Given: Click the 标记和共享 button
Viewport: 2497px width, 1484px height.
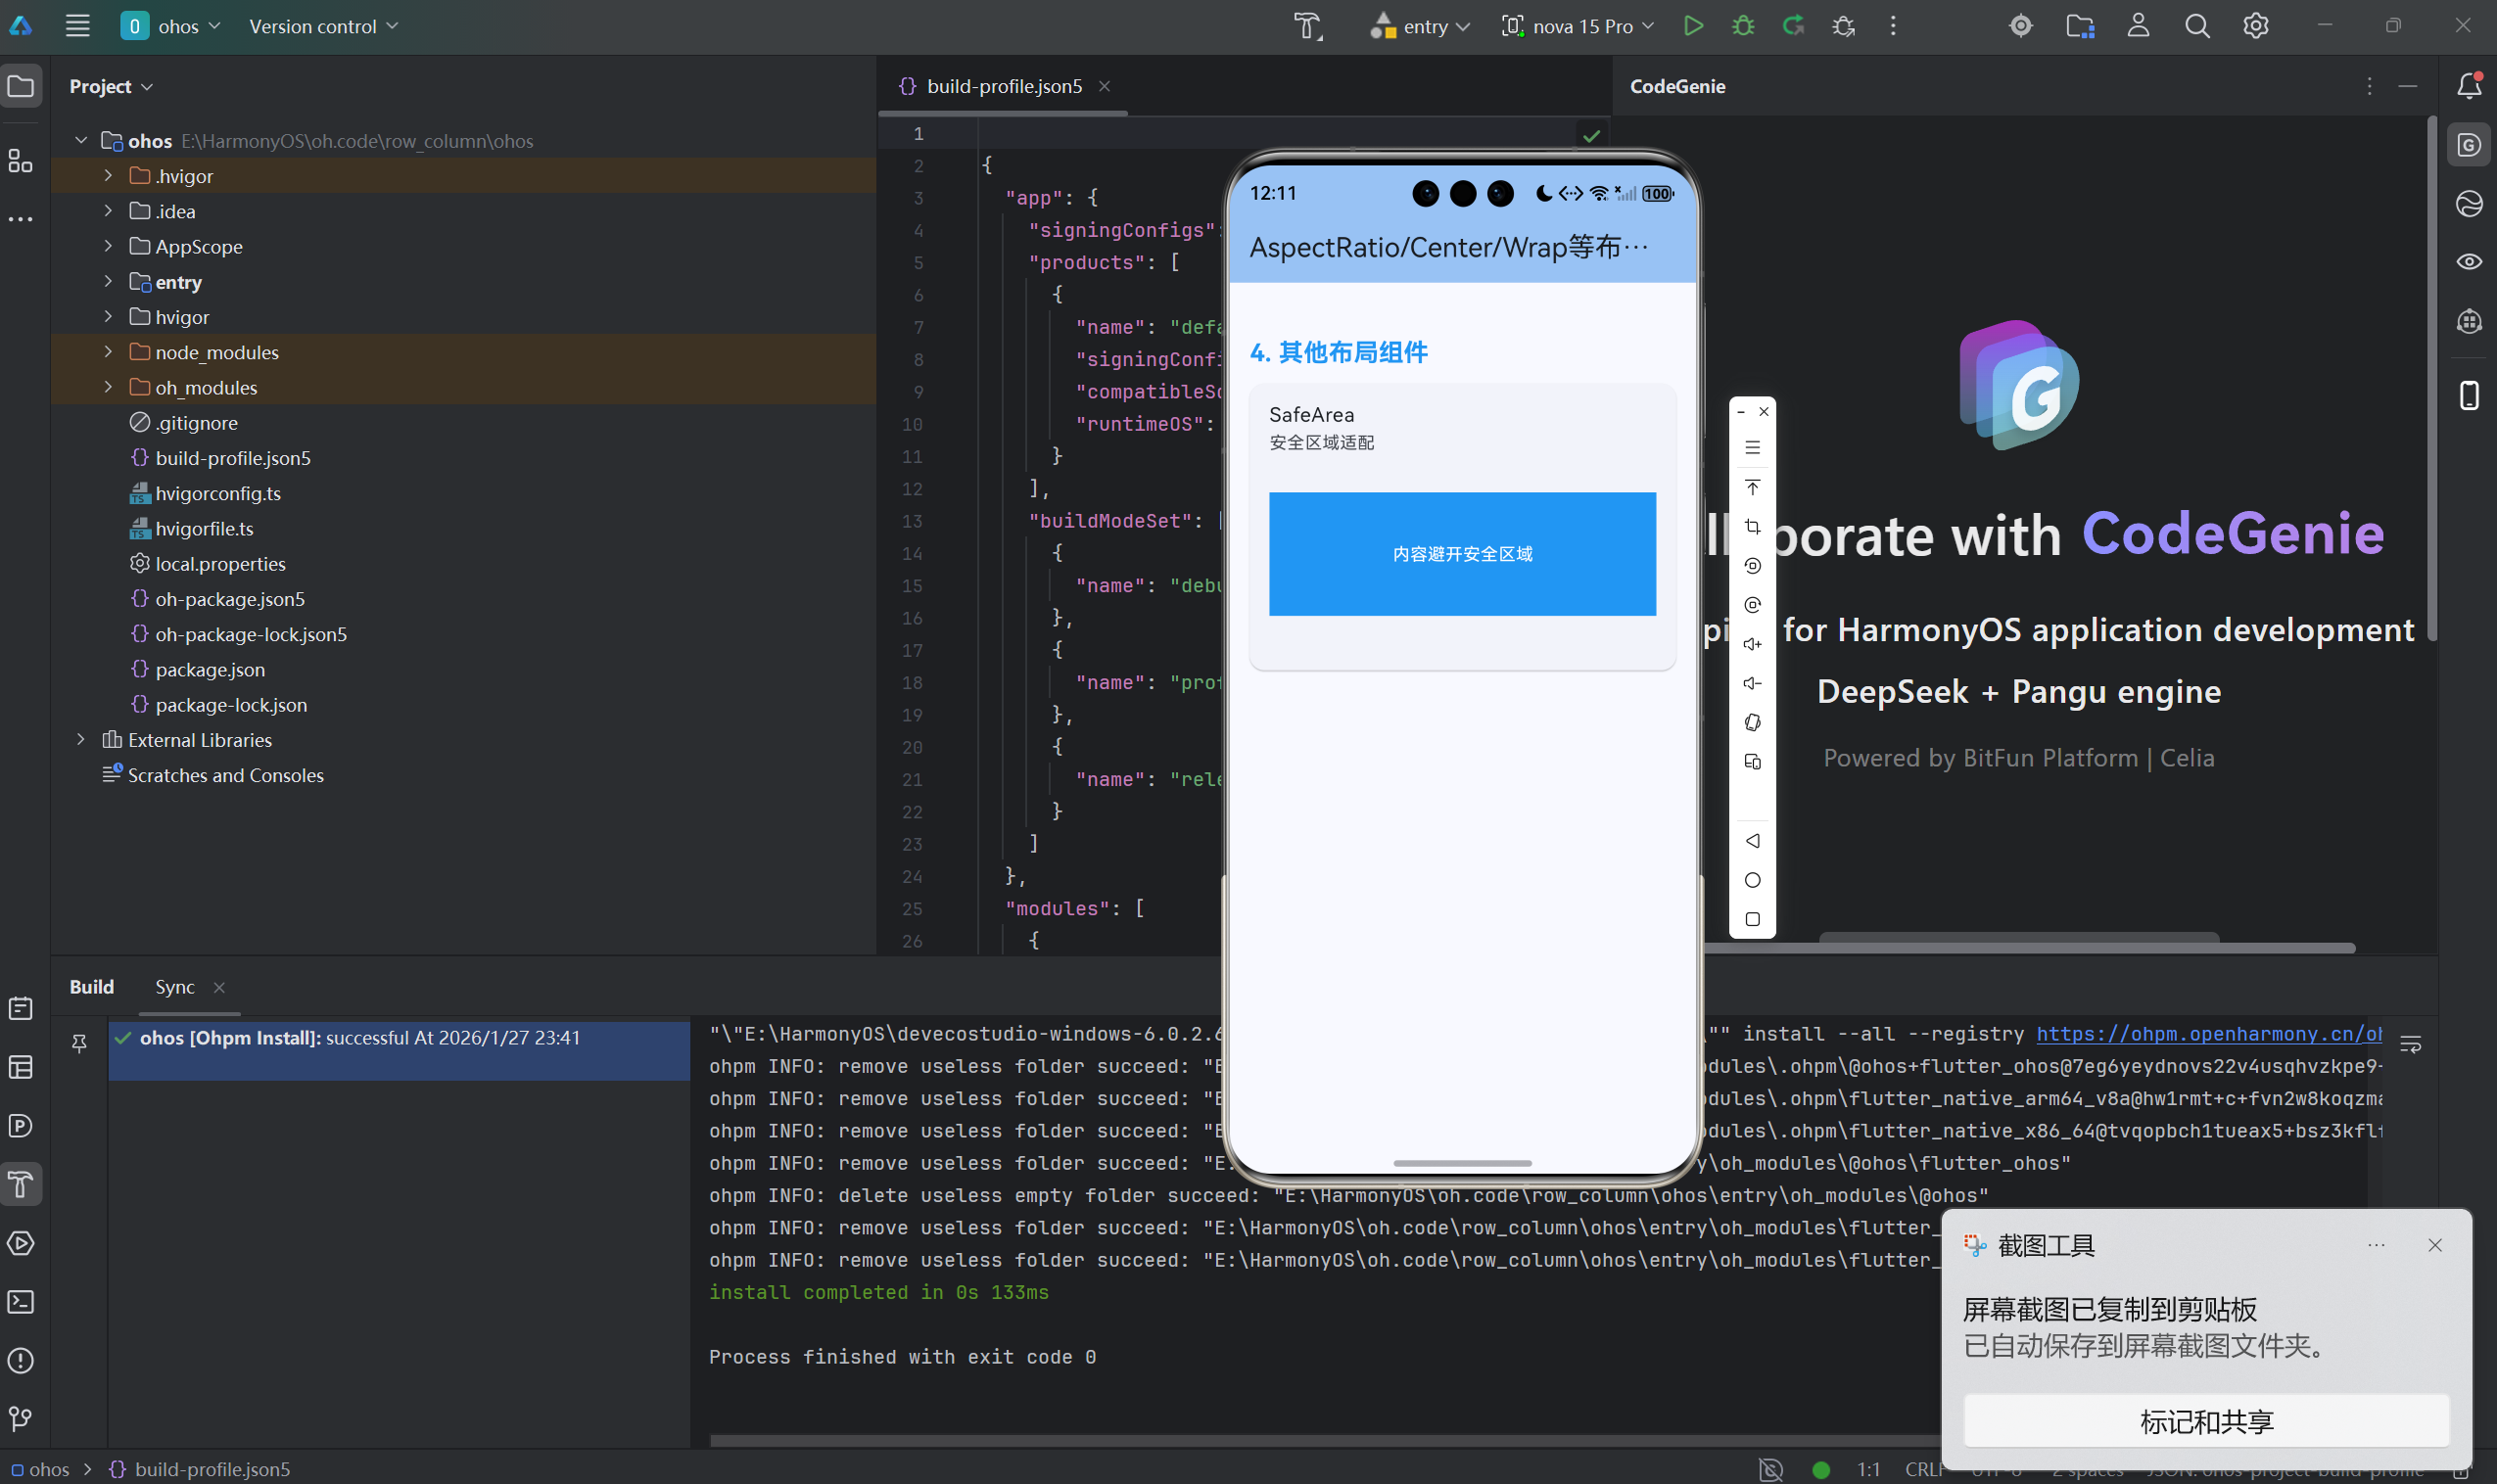Looking at the screenshot, I should pos(2206,1421).
